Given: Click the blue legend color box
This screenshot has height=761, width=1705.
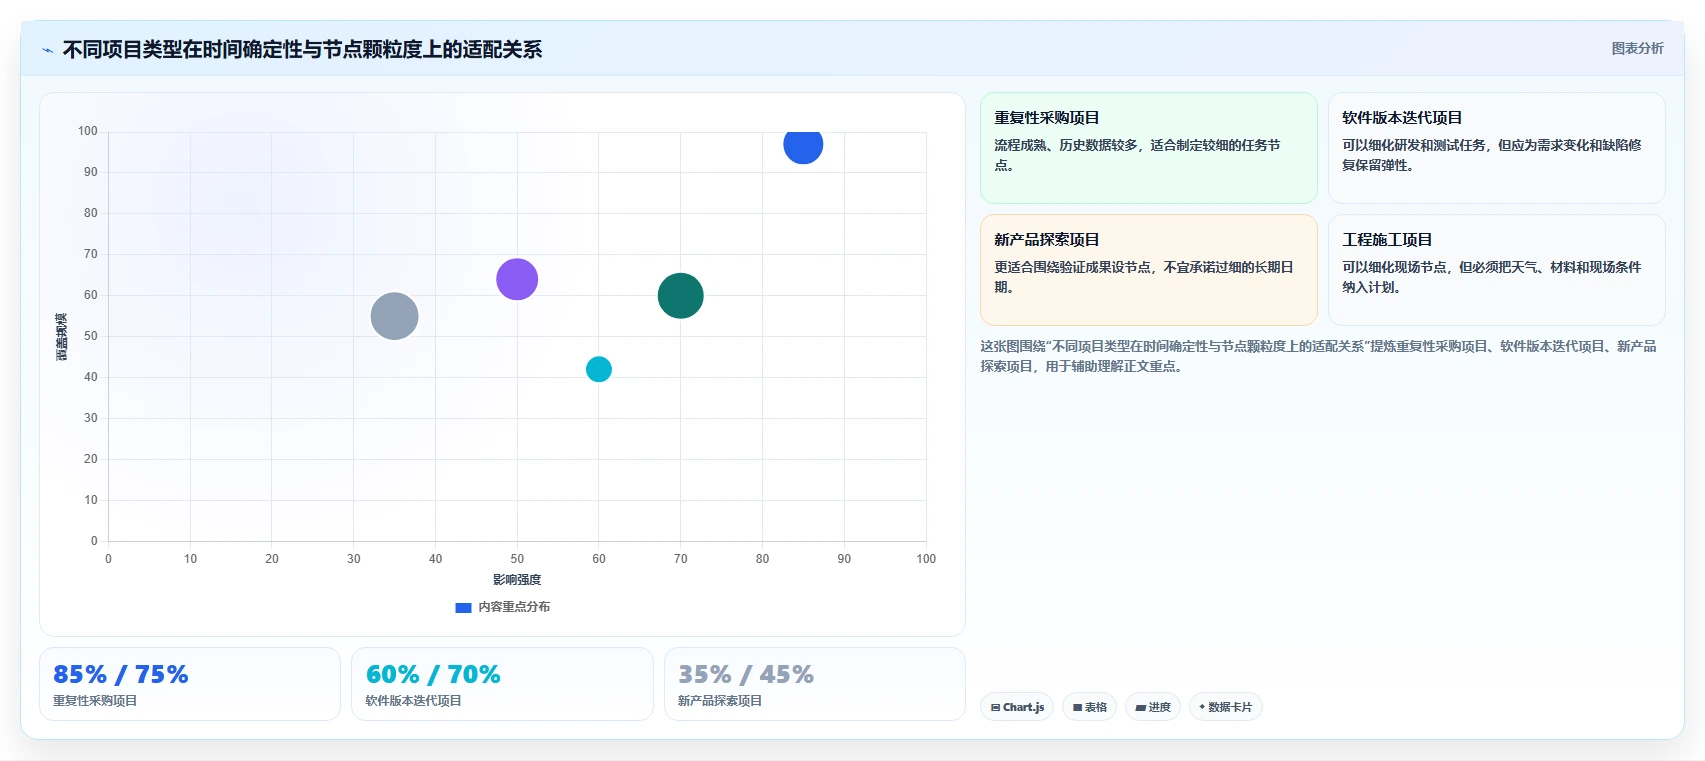Looking at the screenshot, I should (463, 607).
